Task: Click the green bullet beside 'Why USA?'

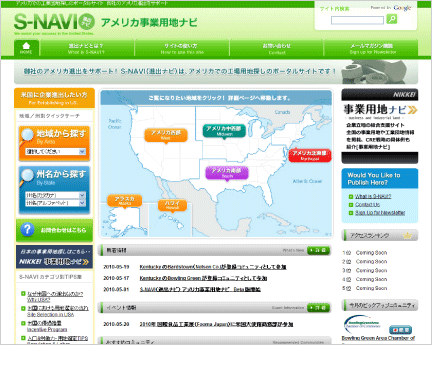Action: (x=23, y=294)
